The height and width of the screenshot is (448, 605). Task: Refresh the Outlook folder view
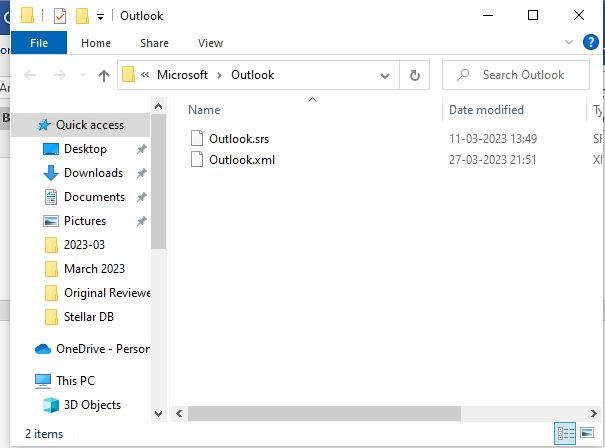pyautogui.click(x=415, y=75)
